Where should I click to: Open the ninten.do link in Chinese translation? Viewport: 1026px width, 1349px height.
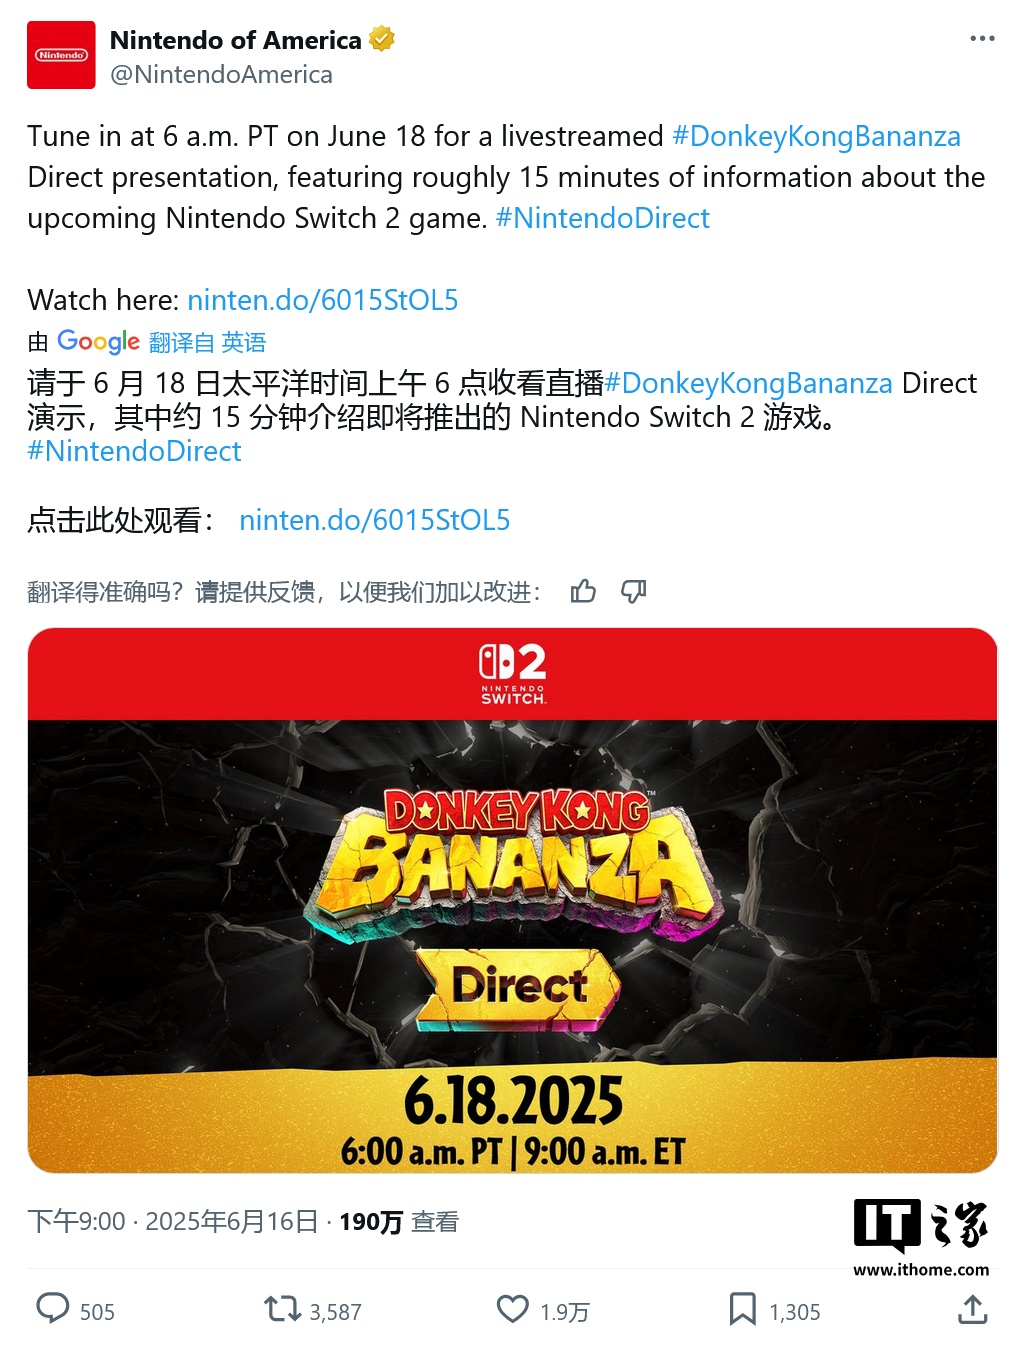point(375,520)
